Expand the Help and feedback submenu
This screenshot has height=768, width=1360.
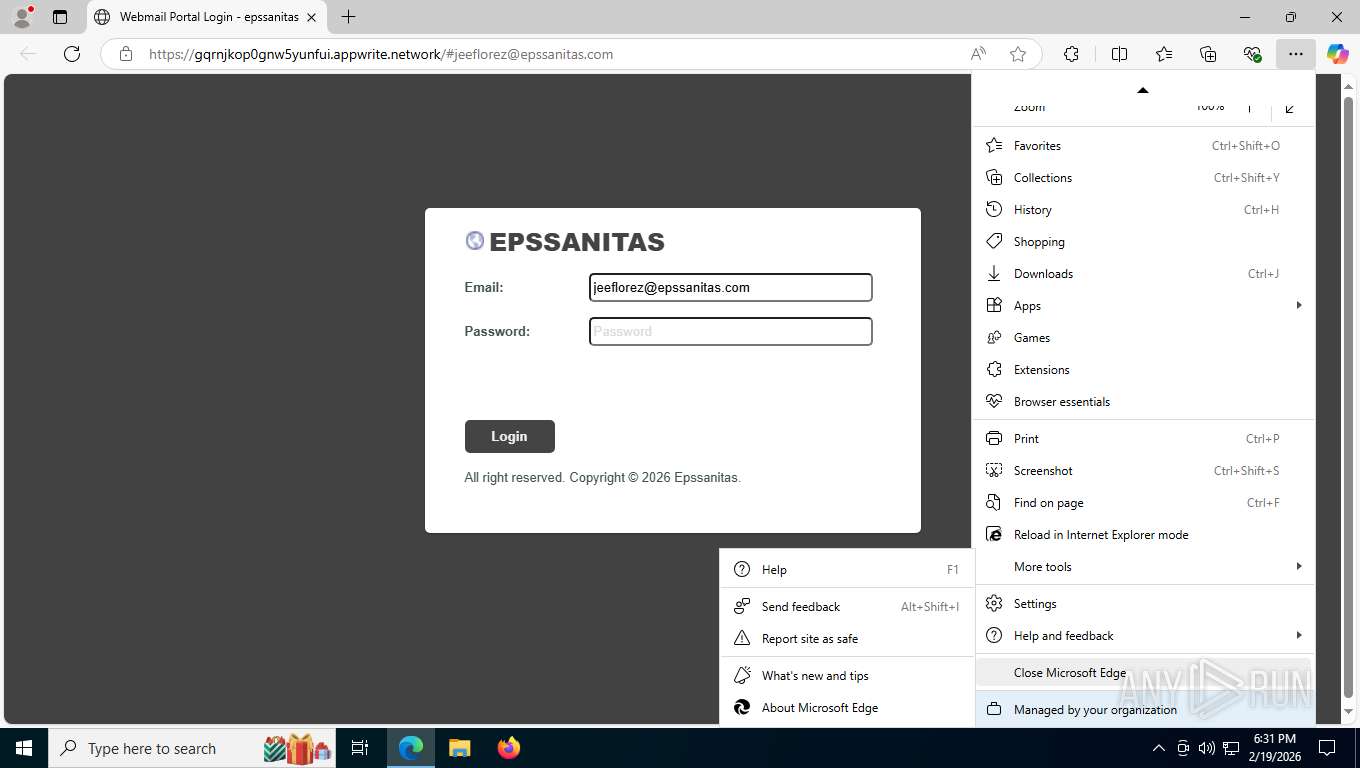1145,635
